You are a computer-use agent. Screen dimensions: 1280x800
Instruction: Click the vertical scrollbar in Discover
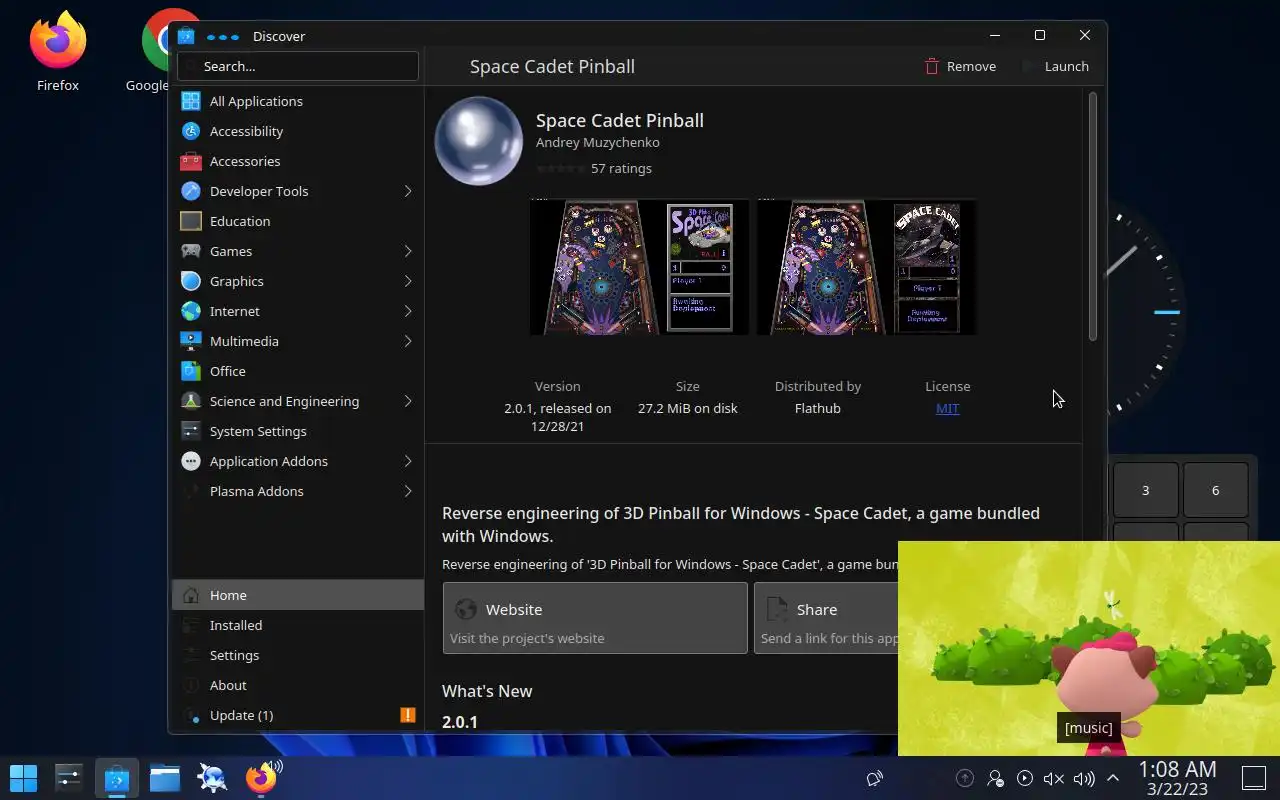pos(1093,216)
